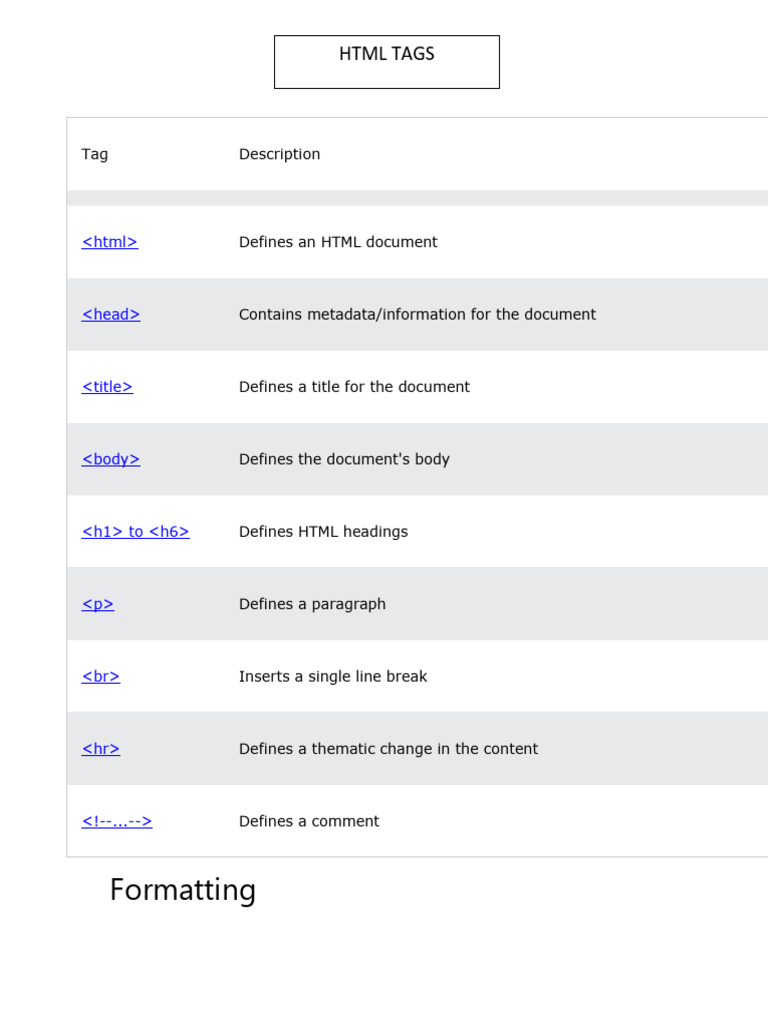768x1024 pixels.
Task: Click the 'Defines a comment' description
Action: click(x=309, y=821)
